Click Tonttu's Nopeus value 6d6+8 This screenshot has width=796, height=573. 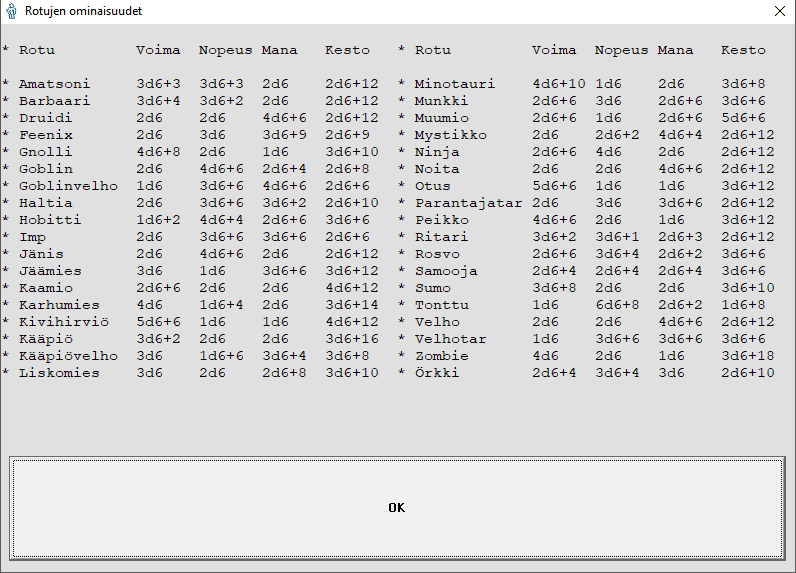617,305
